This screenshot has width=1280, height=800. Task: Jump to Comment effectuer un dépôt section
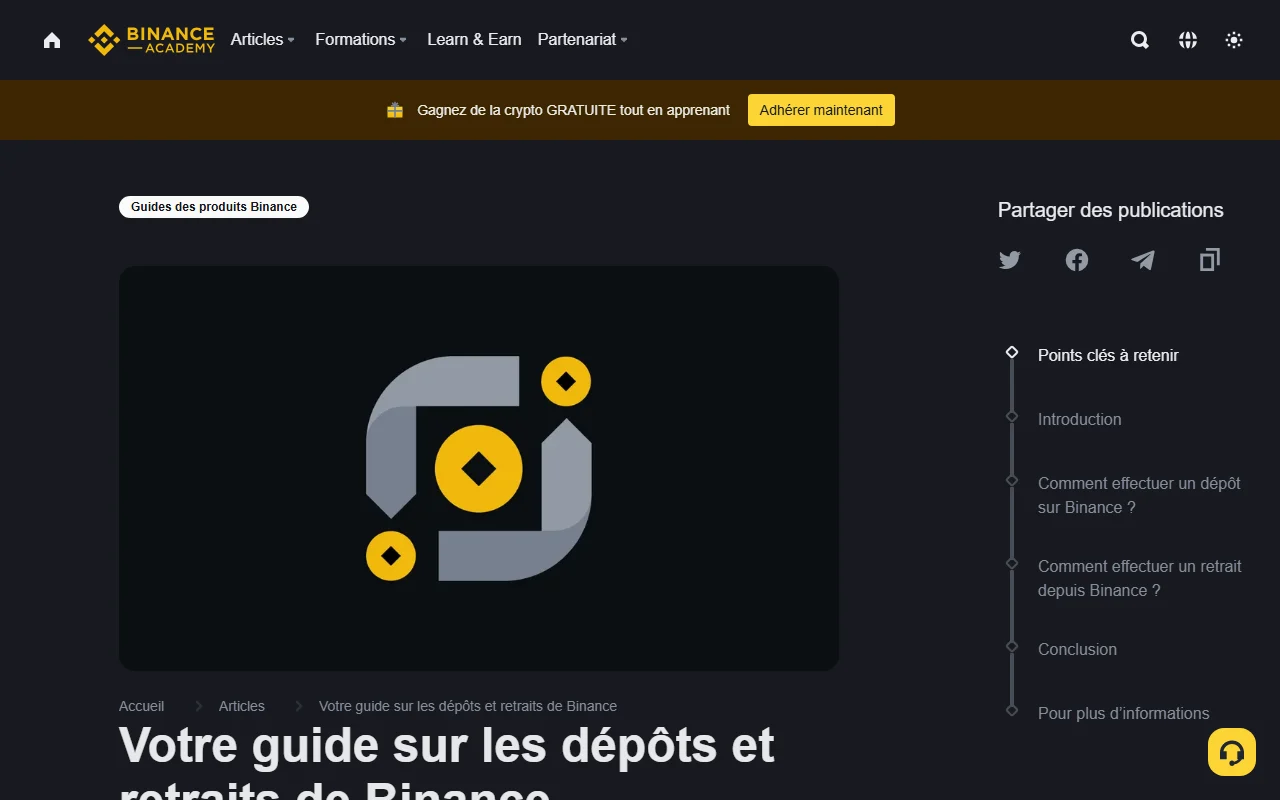1139,495
